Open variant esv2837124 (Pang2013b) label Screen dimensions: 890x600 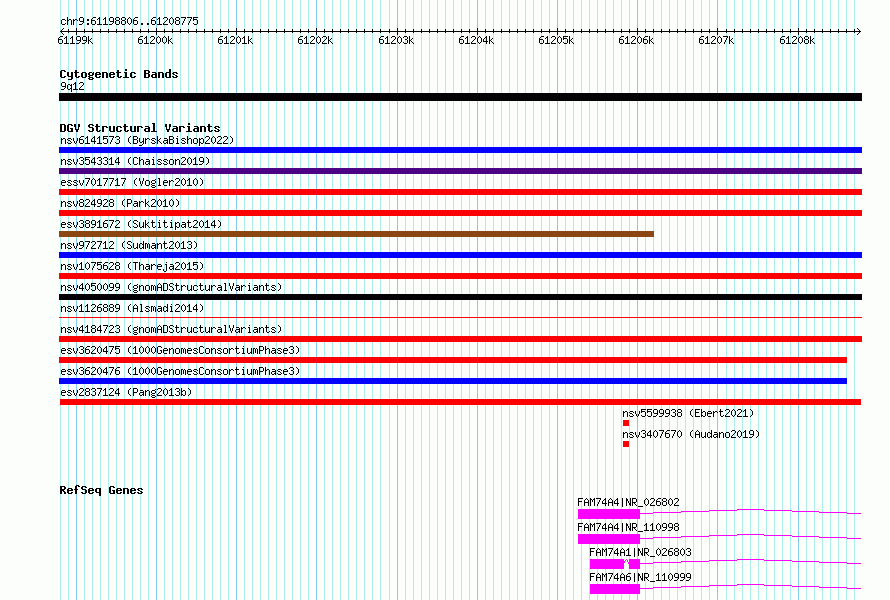click(x=126, y=392)
